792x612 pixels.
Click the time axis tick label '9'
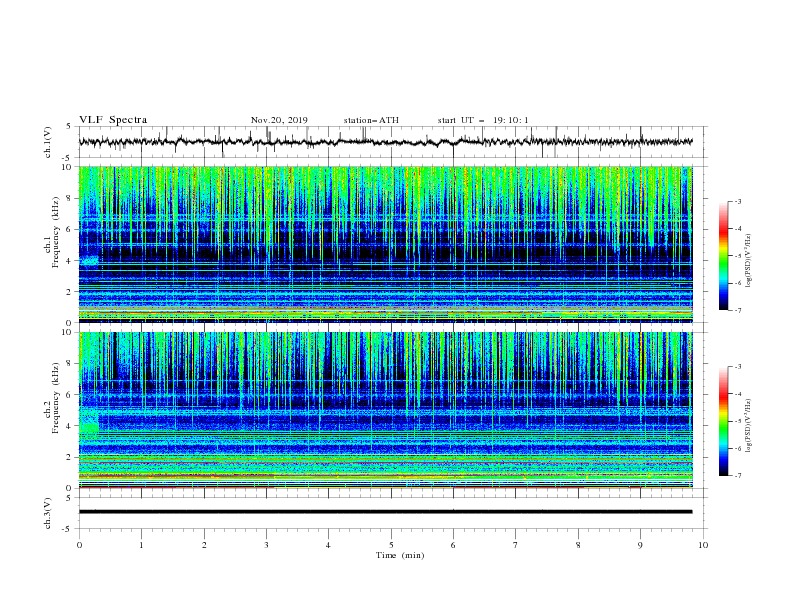point(640,545)
